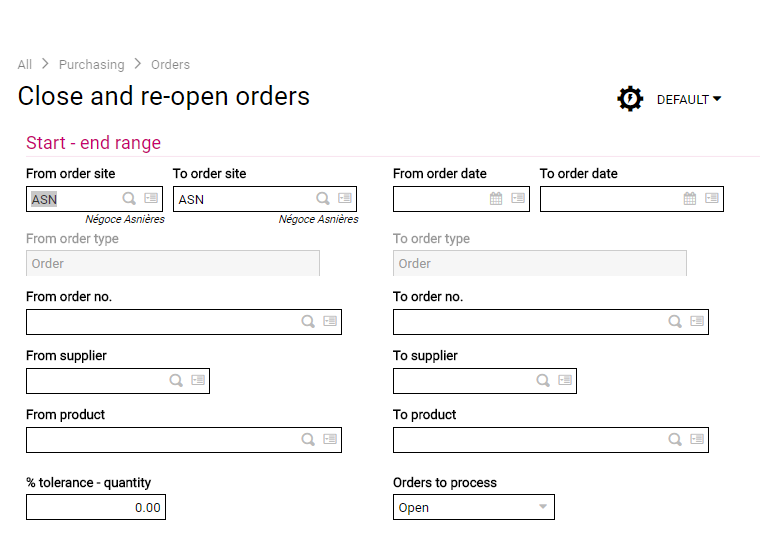The height and width of the screenshot is (553, 765).
Task: Open calendar picker for From order date
Action: (x=496, y=198)
